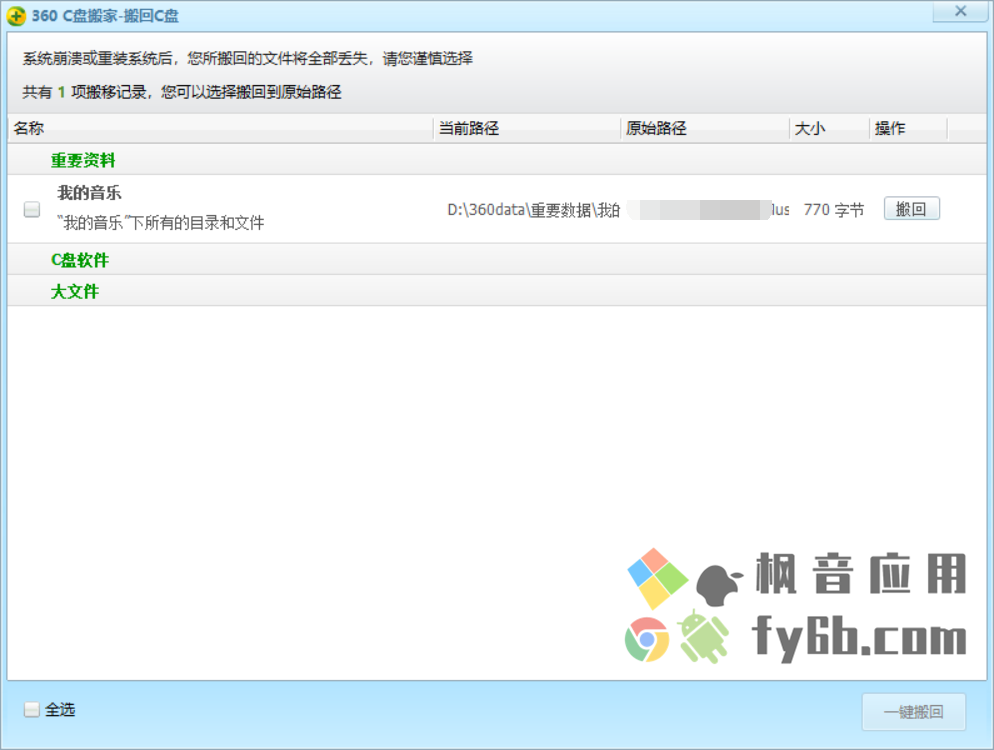Image resolution: width=994 pixels, height=750 pixels.
Task: Click the 系统崩溃或重装系统后 warning text
Action: (247, 58)
